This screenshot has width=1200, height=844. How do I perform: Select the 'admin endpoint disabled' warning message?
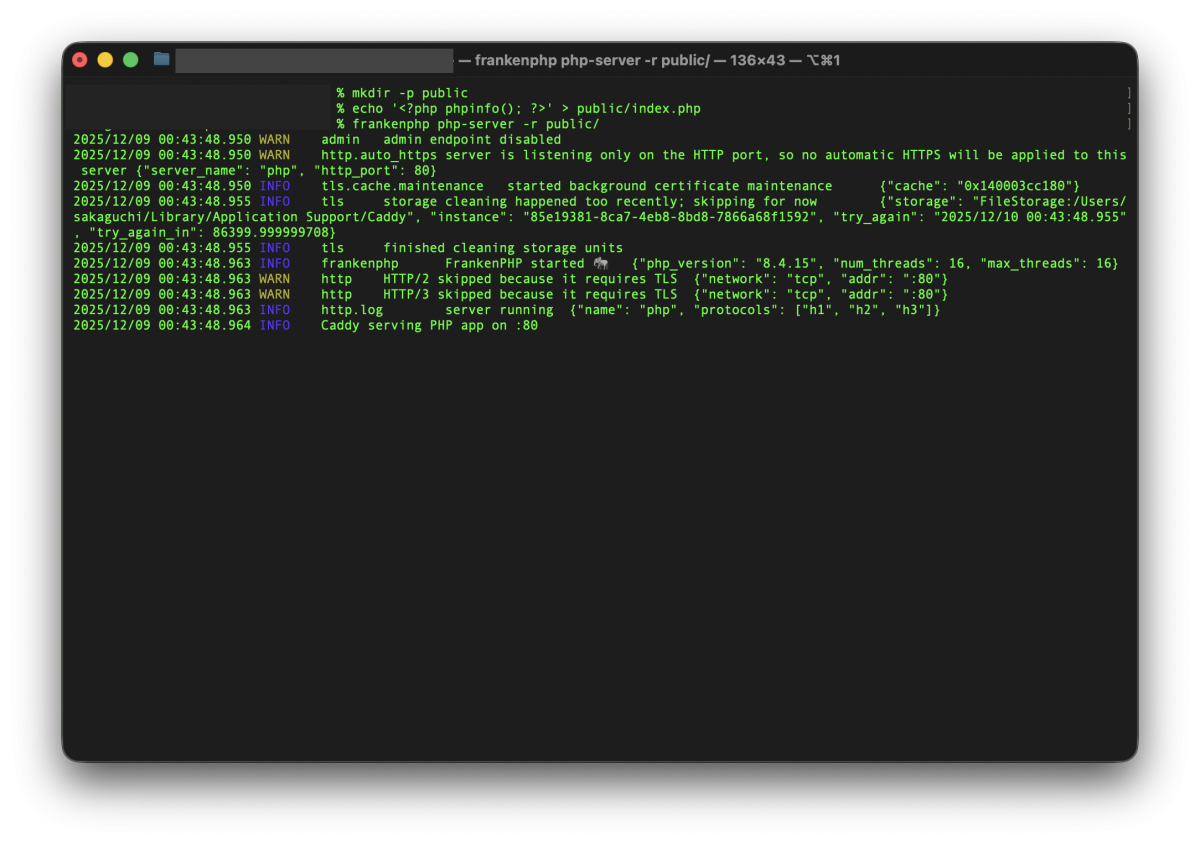click(472, 140)
